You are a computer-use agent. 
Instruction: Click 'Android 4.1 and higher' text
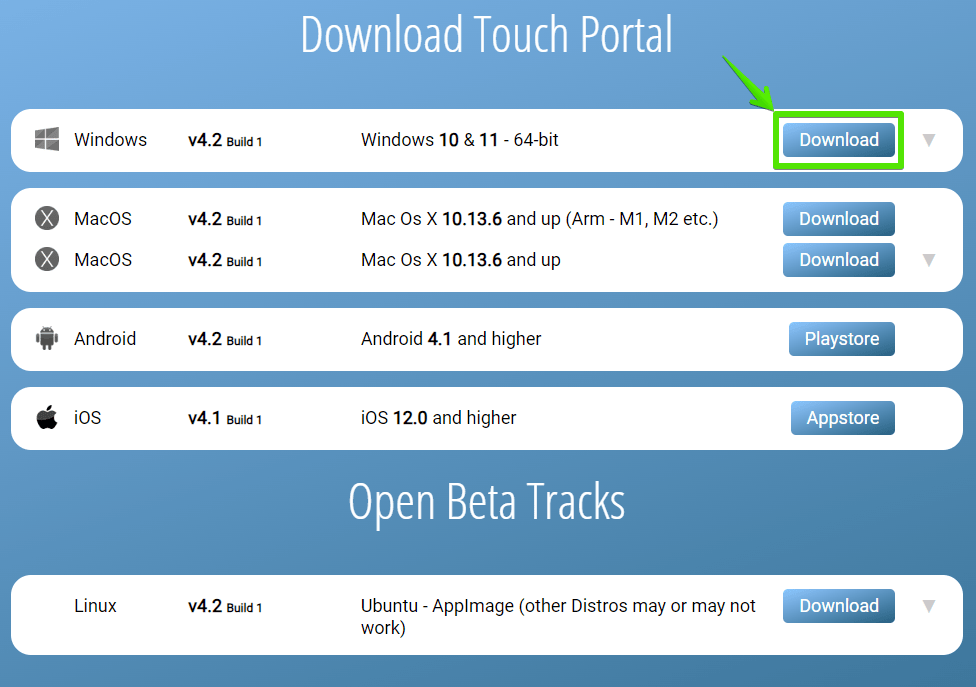(451, 339)
